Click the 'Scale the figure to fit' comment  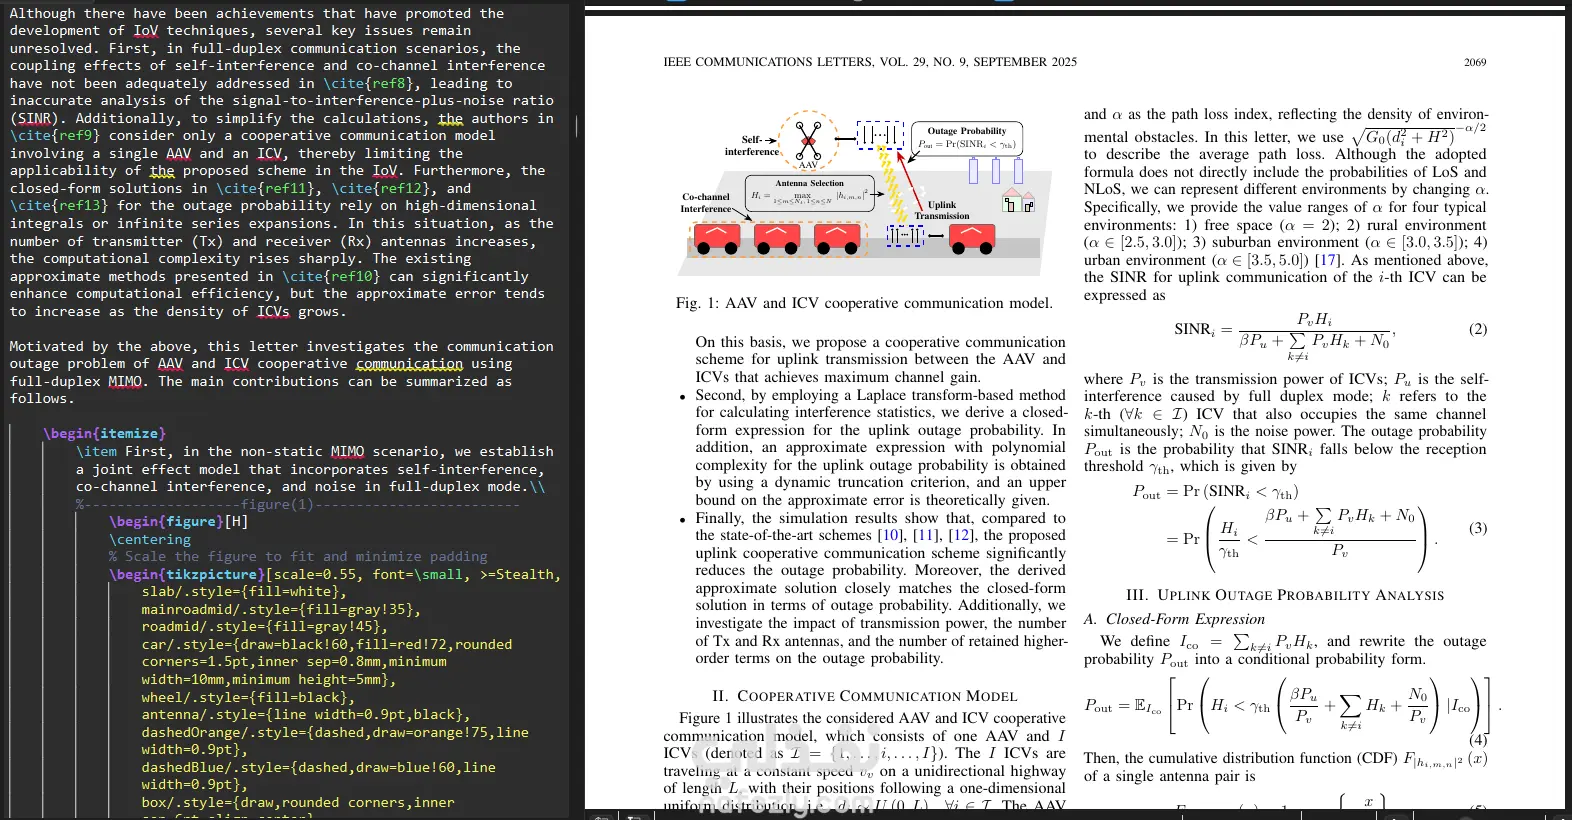click(298, 557)
